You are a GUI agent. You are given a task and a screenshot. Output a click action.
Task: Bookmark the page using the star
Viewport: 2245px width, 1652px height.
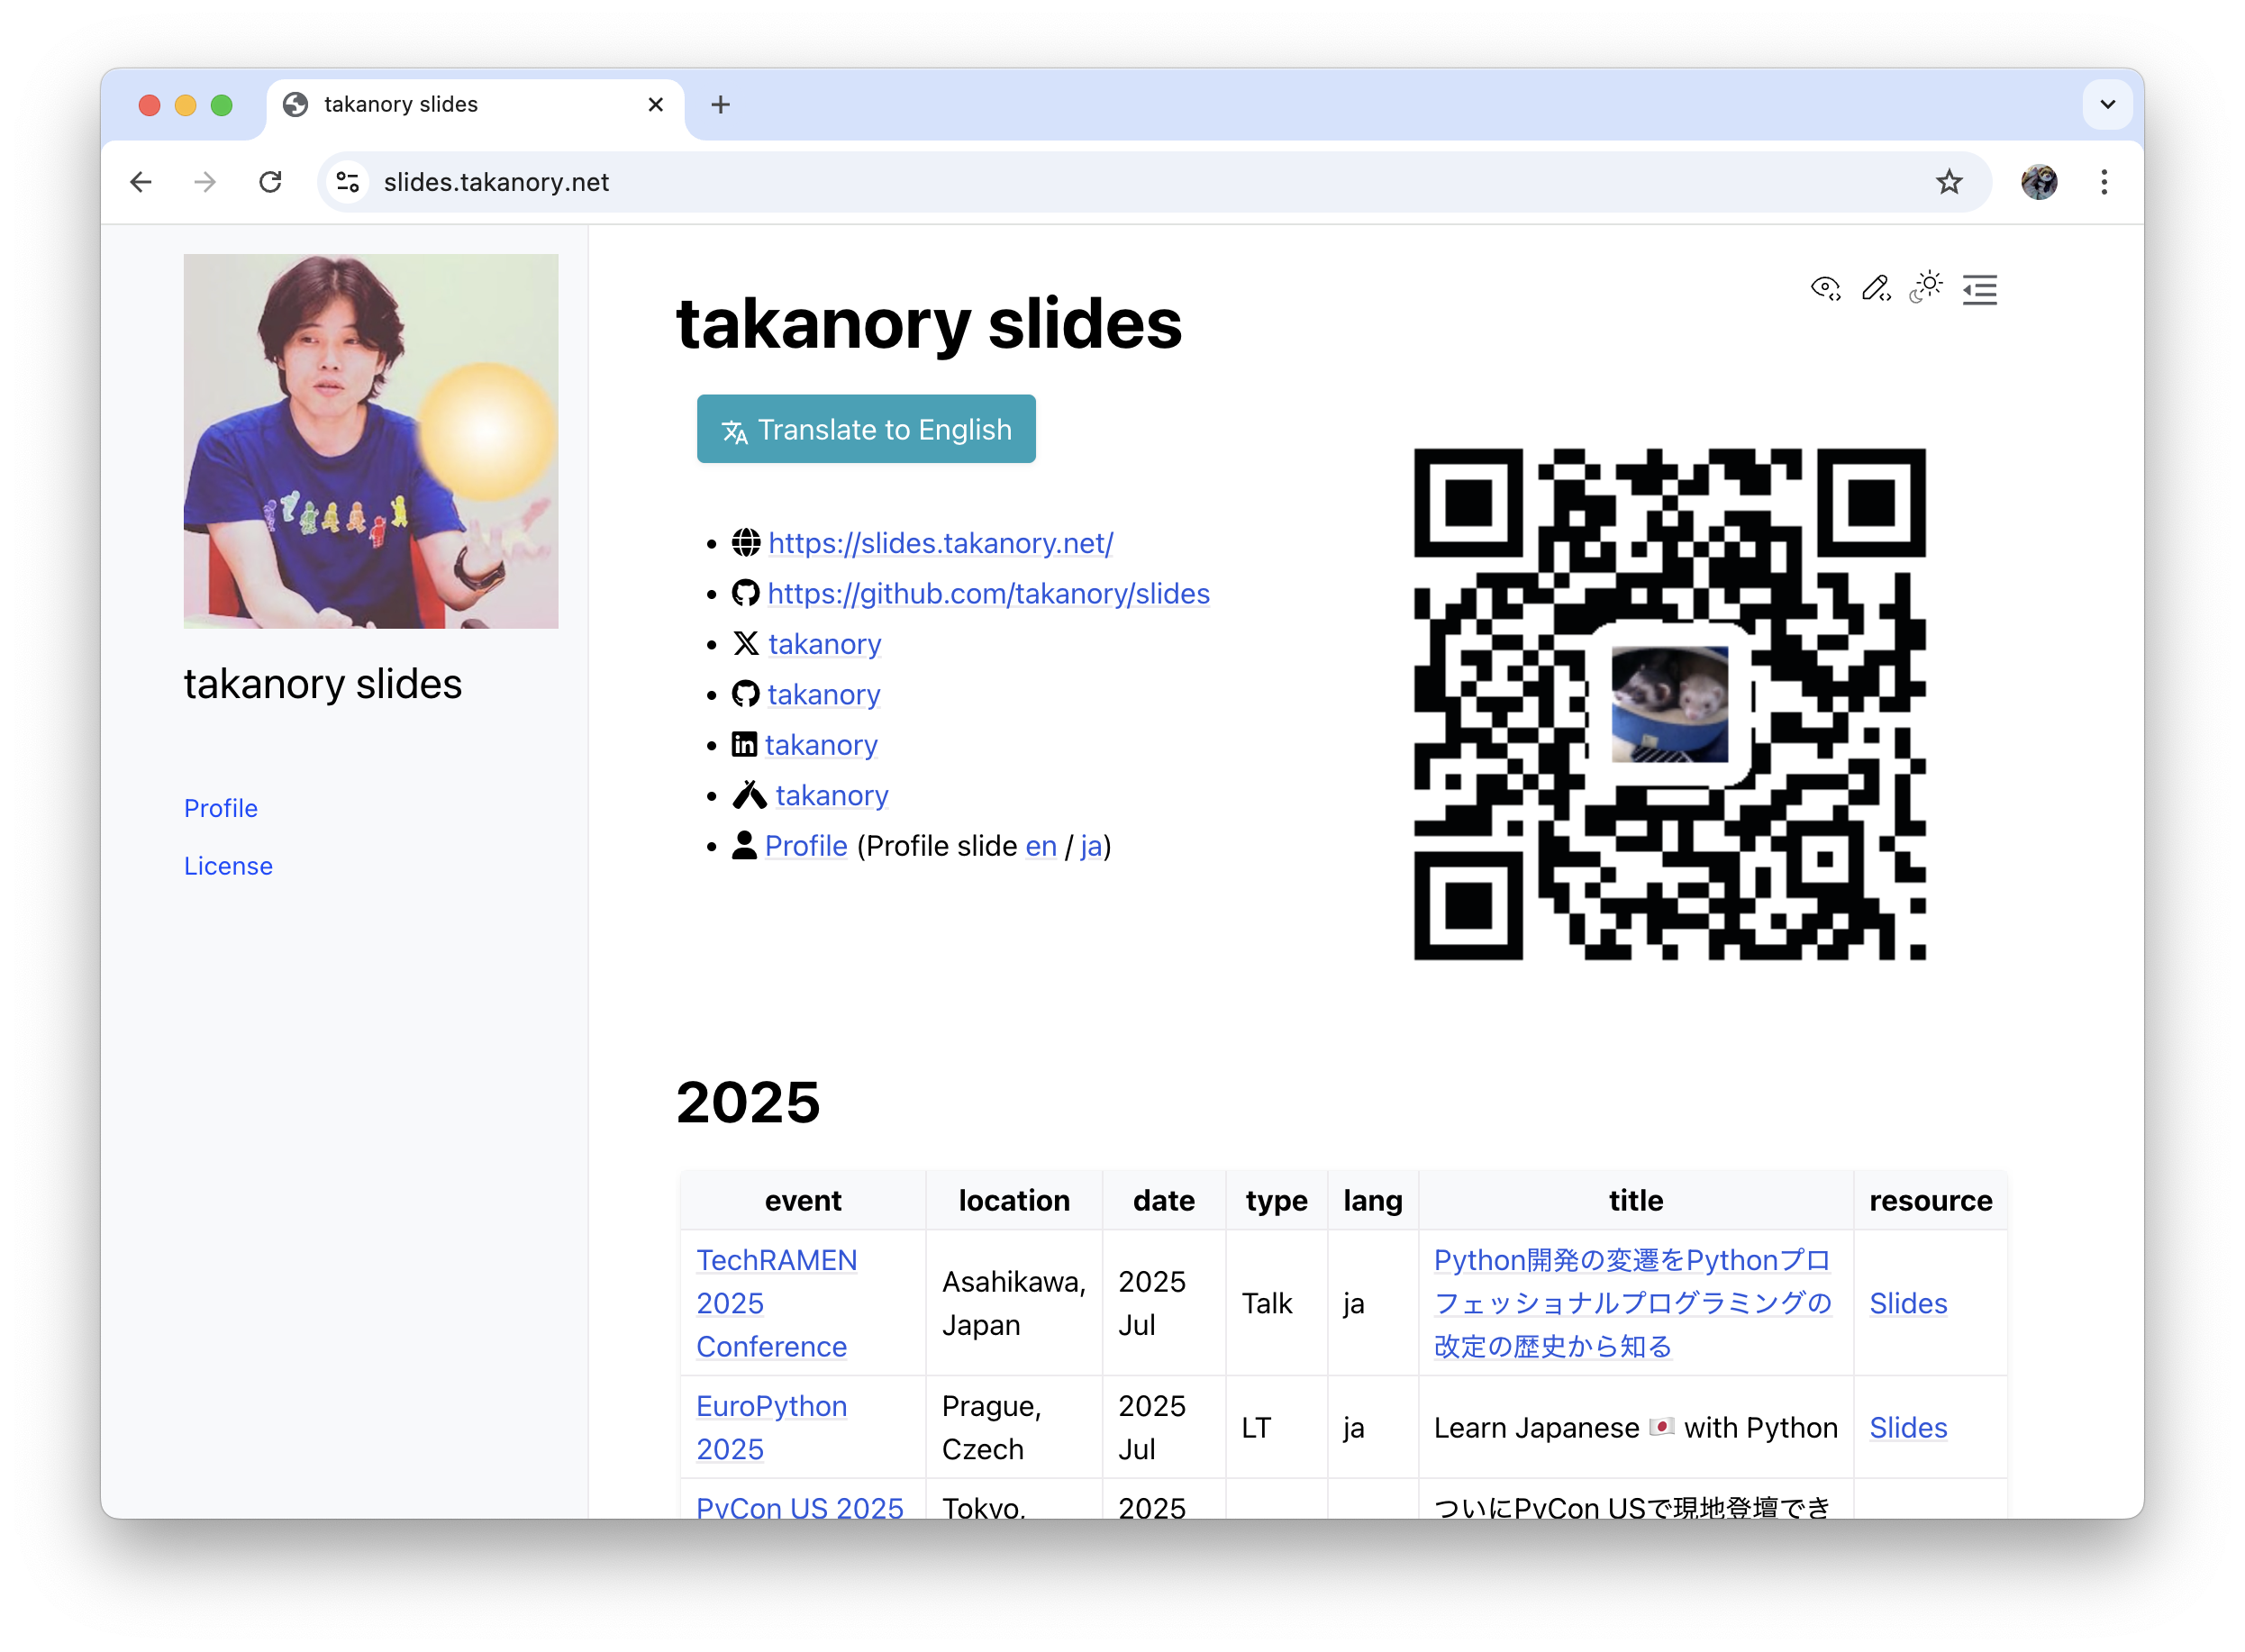1948,181
